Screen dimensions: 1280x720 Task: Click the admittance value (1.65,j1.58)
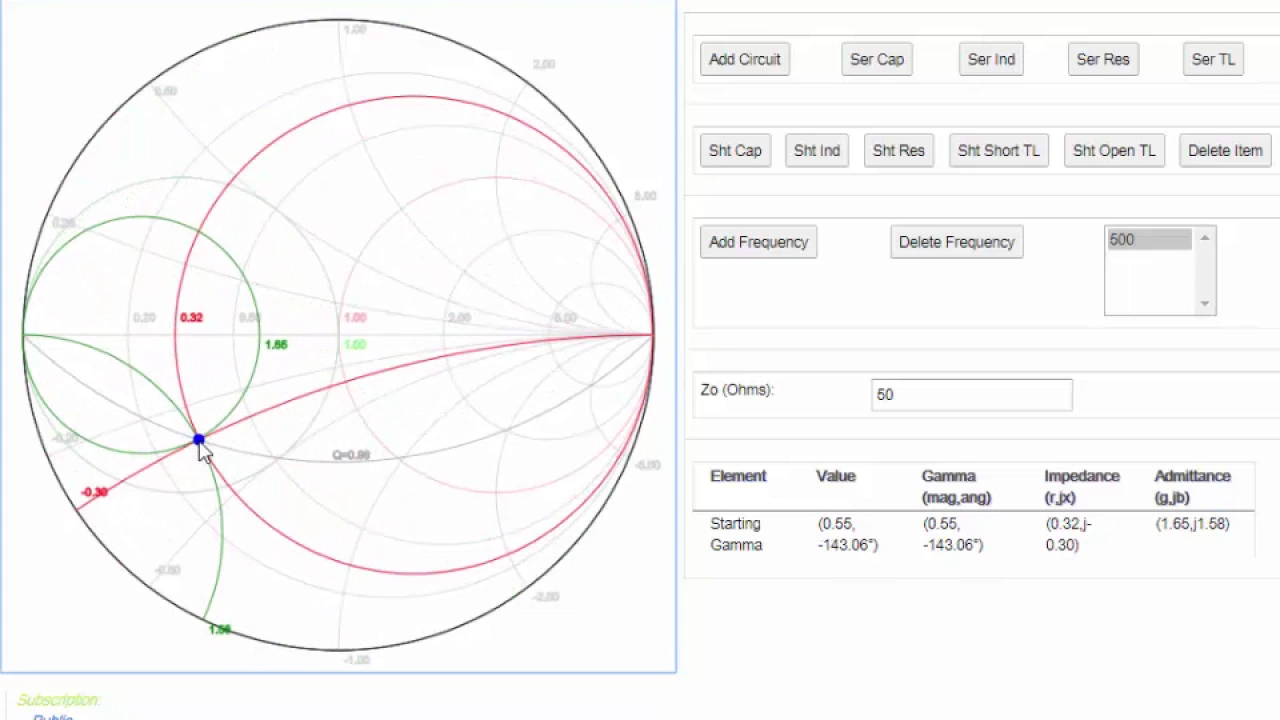pyautogui.click(x=1192, y=523)
